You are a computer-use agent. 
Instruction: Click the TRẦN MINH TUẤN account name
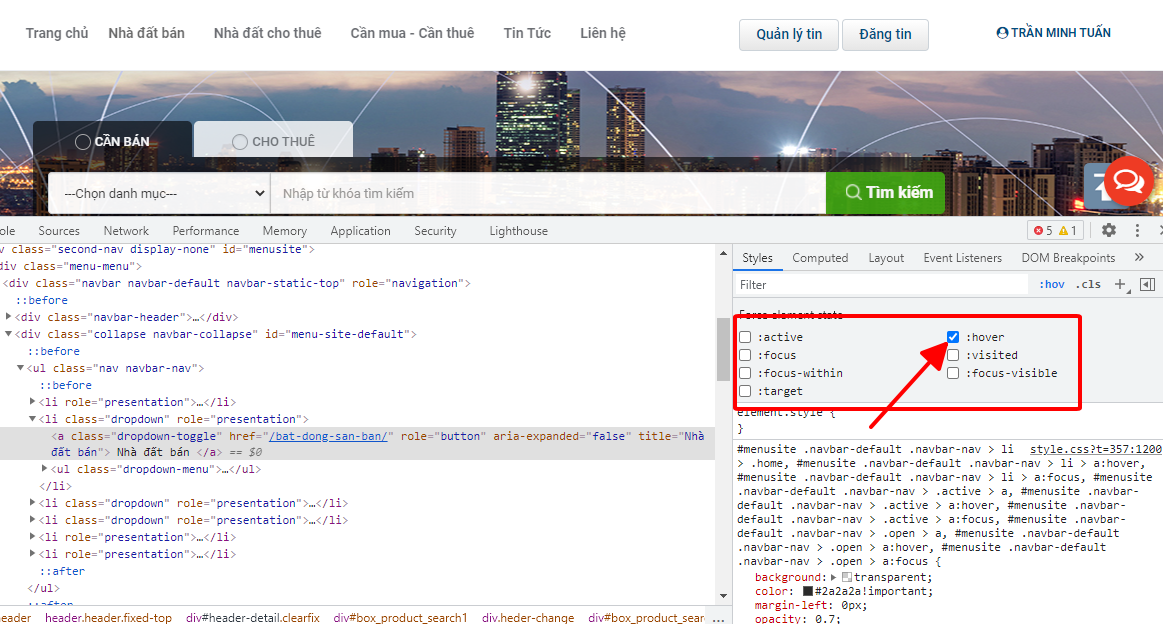(1061, 33)
